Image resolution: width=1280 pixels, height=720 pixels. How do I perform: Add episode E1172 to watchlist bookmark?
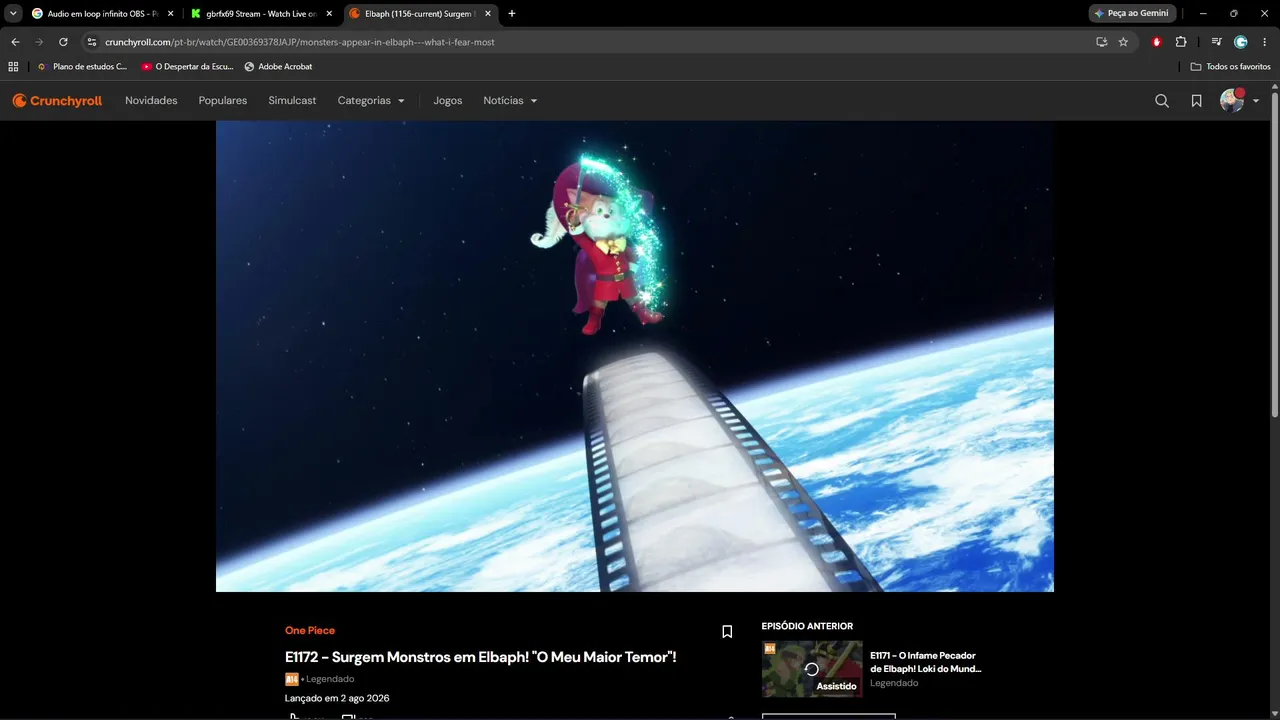tap(727, 632)
